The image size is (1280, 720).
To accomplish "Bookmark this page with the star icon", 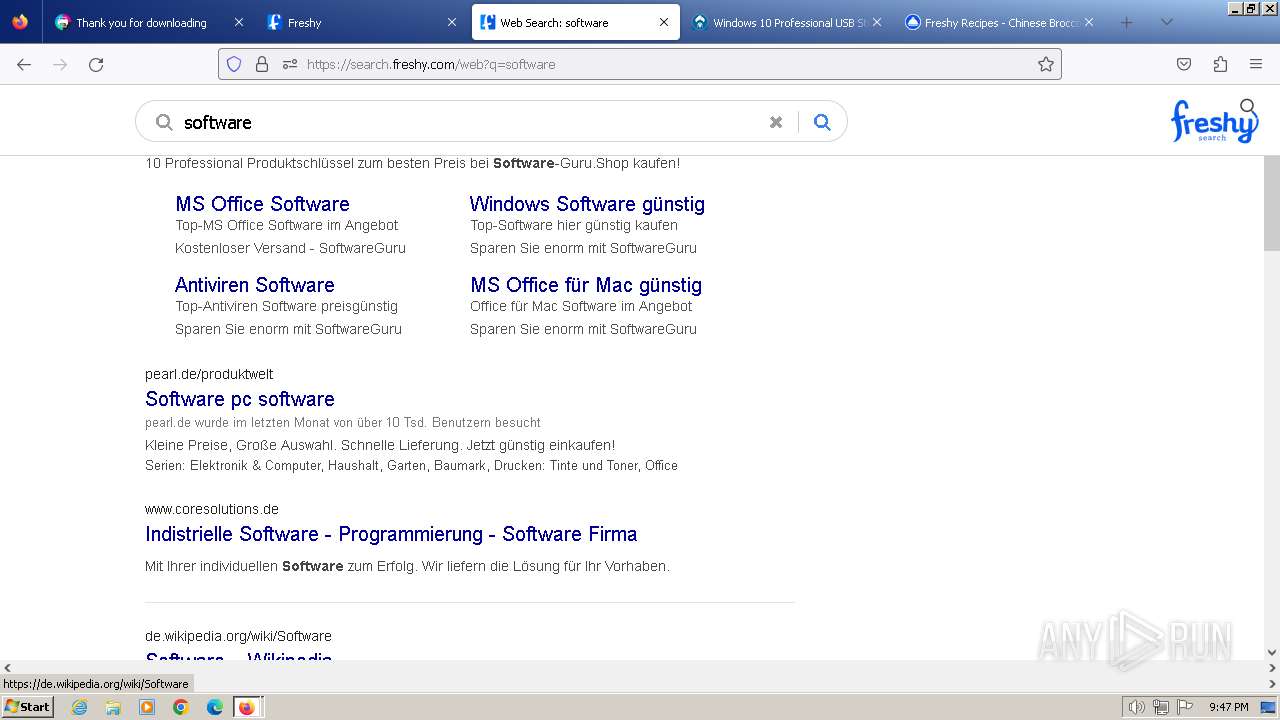I will pos(1046,64).
